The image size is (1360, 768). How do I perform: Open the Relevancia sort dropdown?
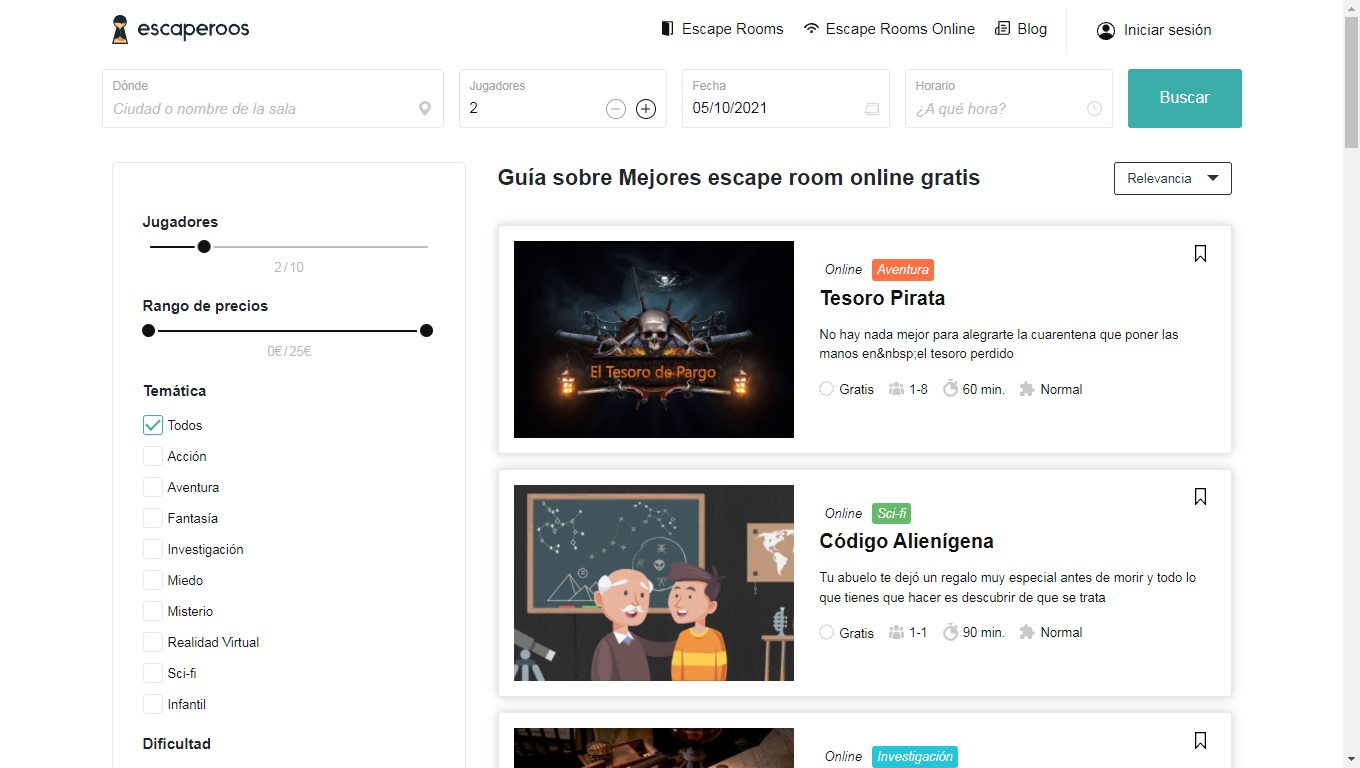tap(1172, 178)
